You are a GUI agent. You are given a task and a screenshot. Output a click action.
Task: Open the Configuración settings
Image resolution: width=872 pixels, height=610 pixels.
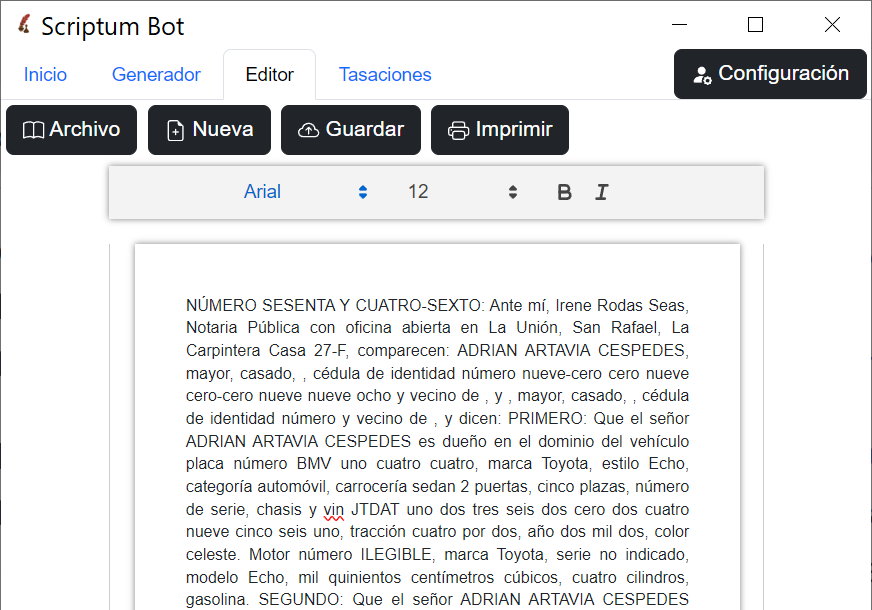(x=770, y=74)
